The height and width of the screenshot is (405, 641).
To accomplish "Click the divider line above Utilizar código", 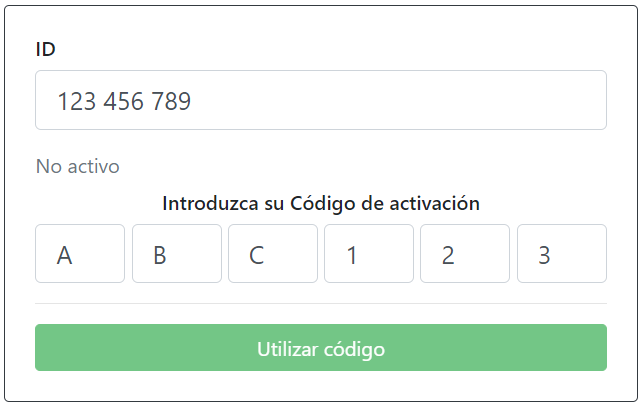I will [x=321, y=303].
